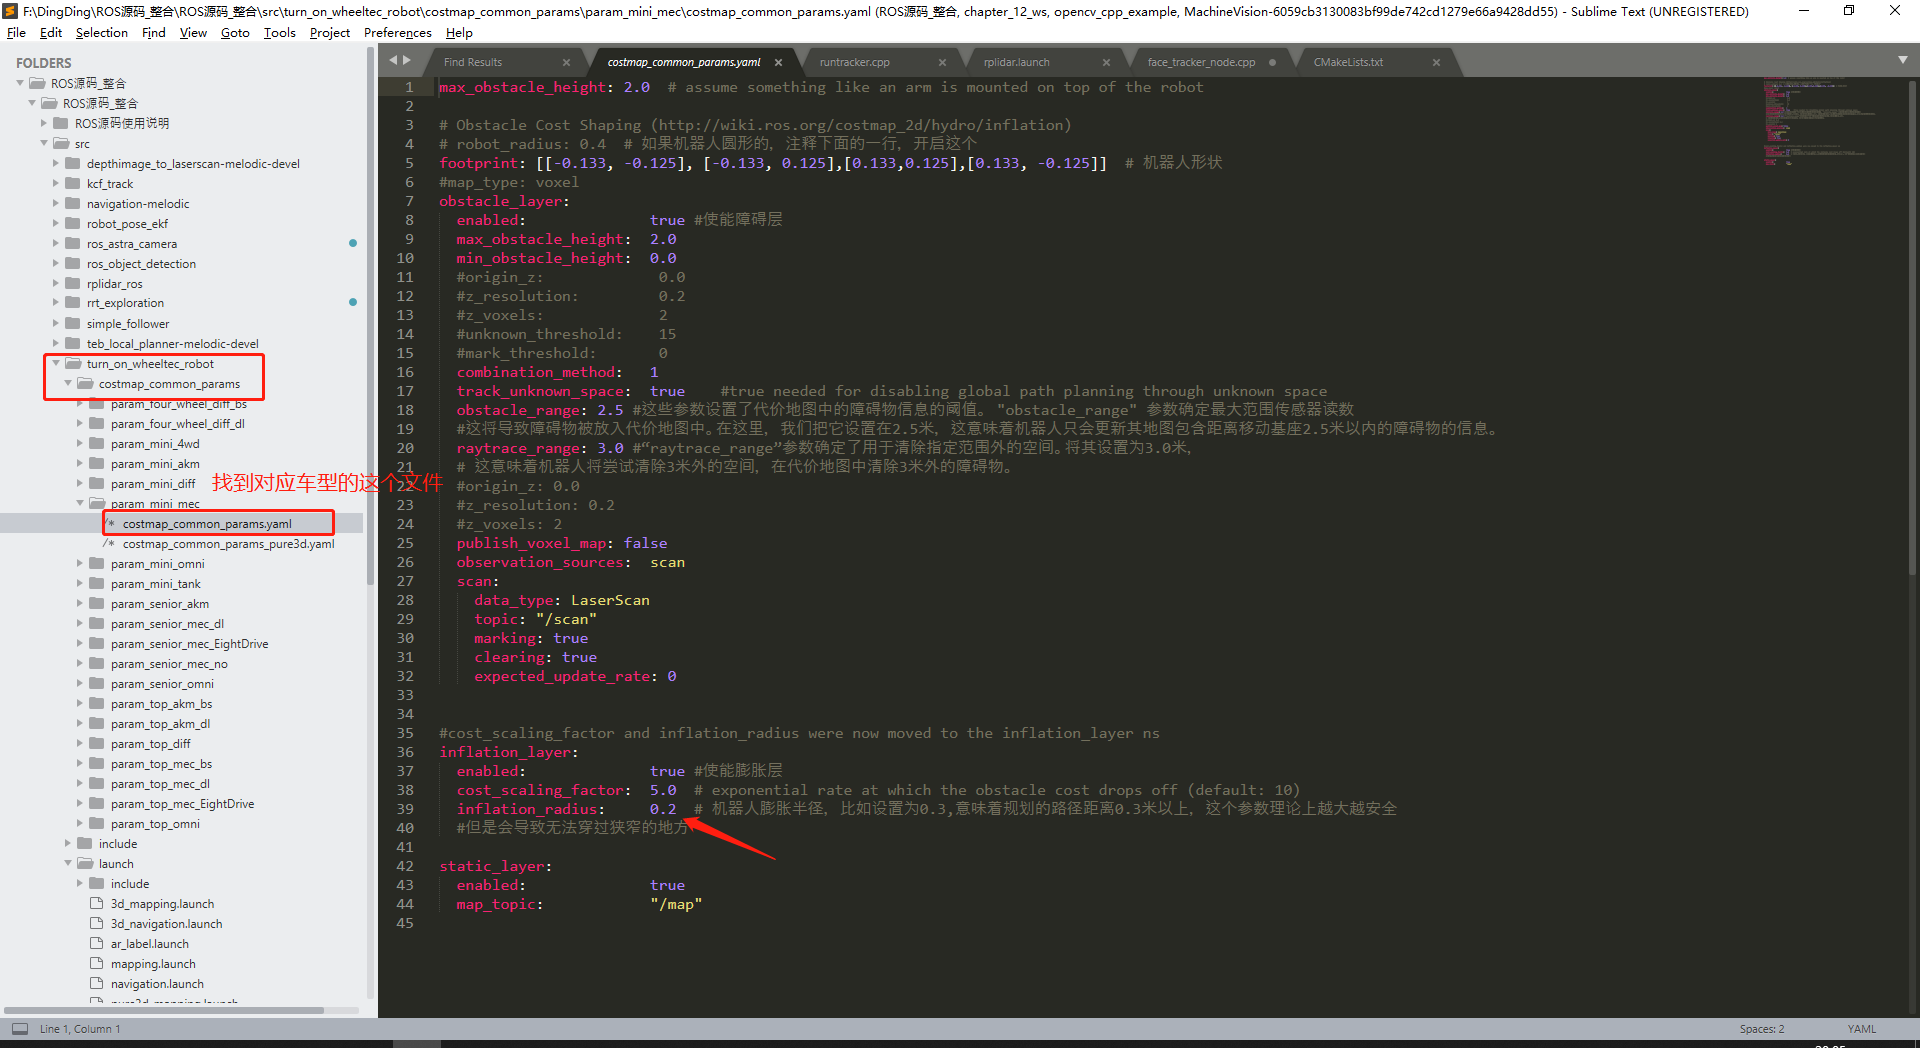This screenshot has height=1048, width=1920.
Task: Collapse the launch folder
Action: pos(68,864)
